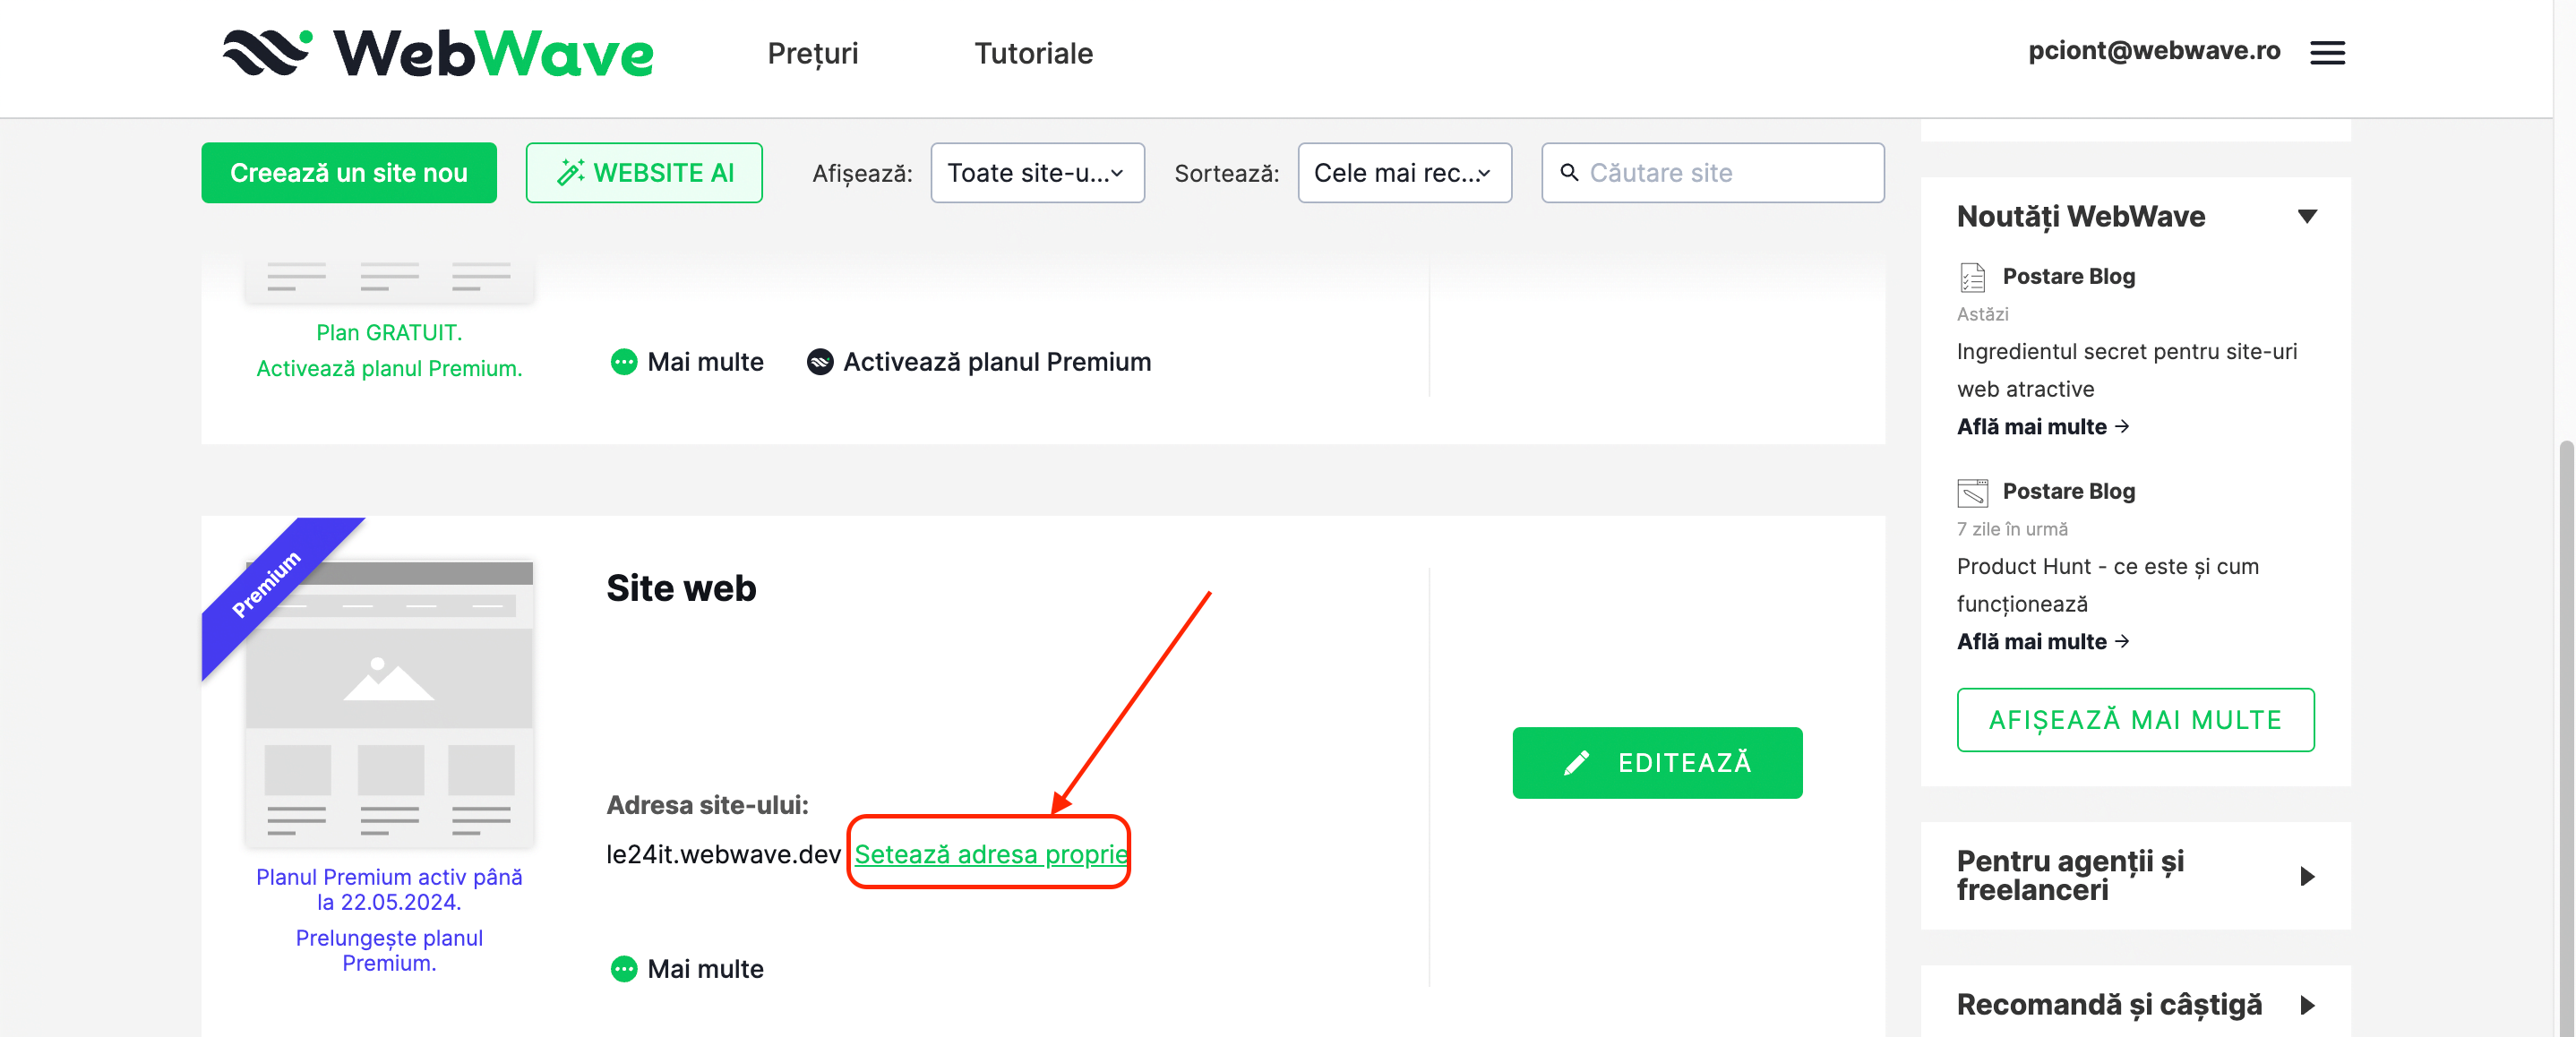The width and height of the screenshot is (2576, 1037).
Task: Click the magic wand icon on WEBSITE AI
Action: (570, 171)
